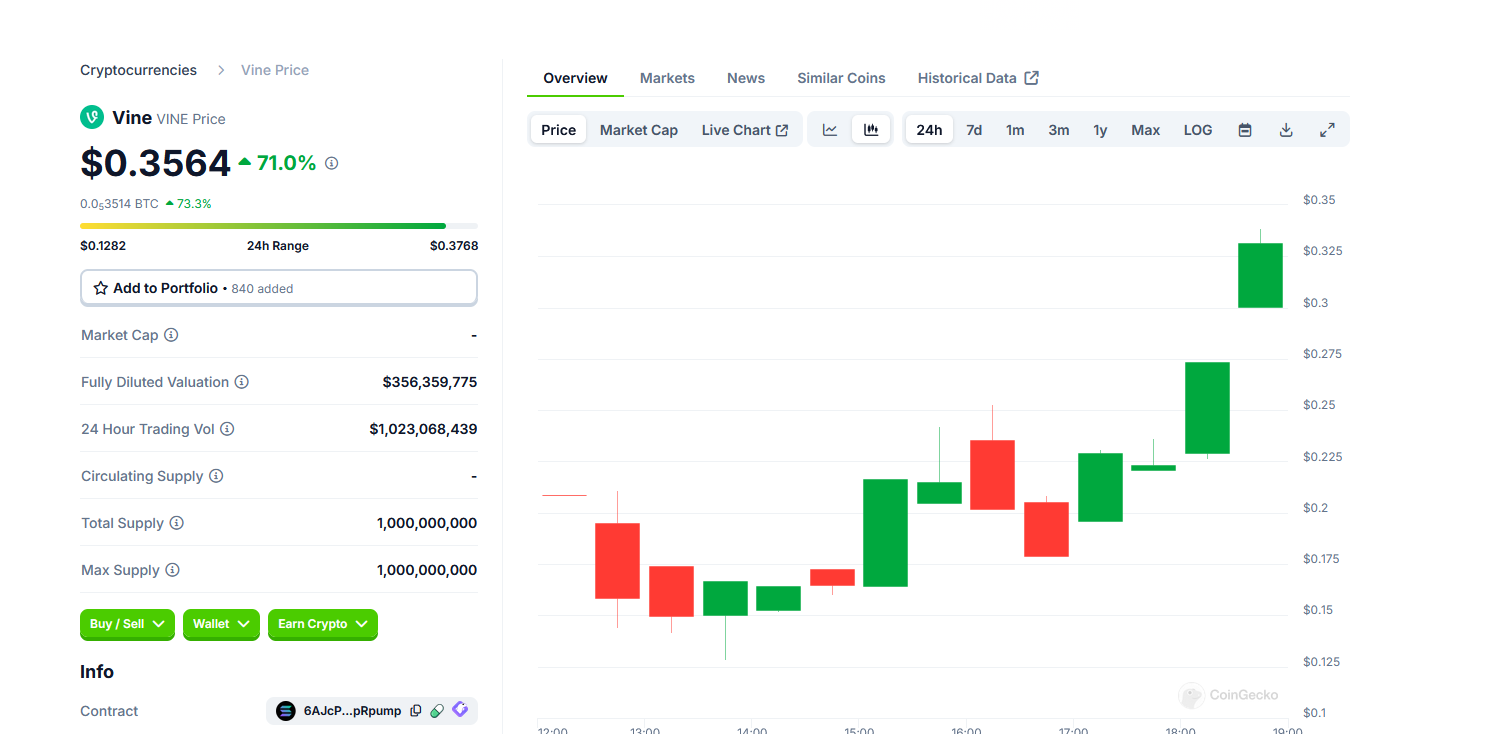
Task: Click the contract address 6AJcP...pRpump
Action: pos(352,711)
